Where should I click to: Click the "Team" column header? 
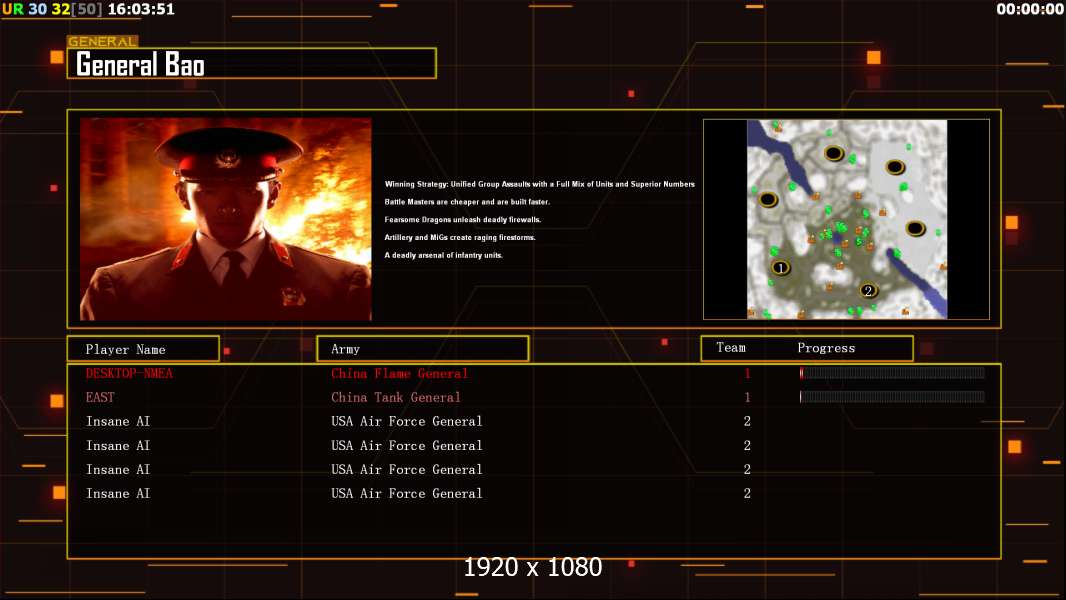tap(731, 348)
